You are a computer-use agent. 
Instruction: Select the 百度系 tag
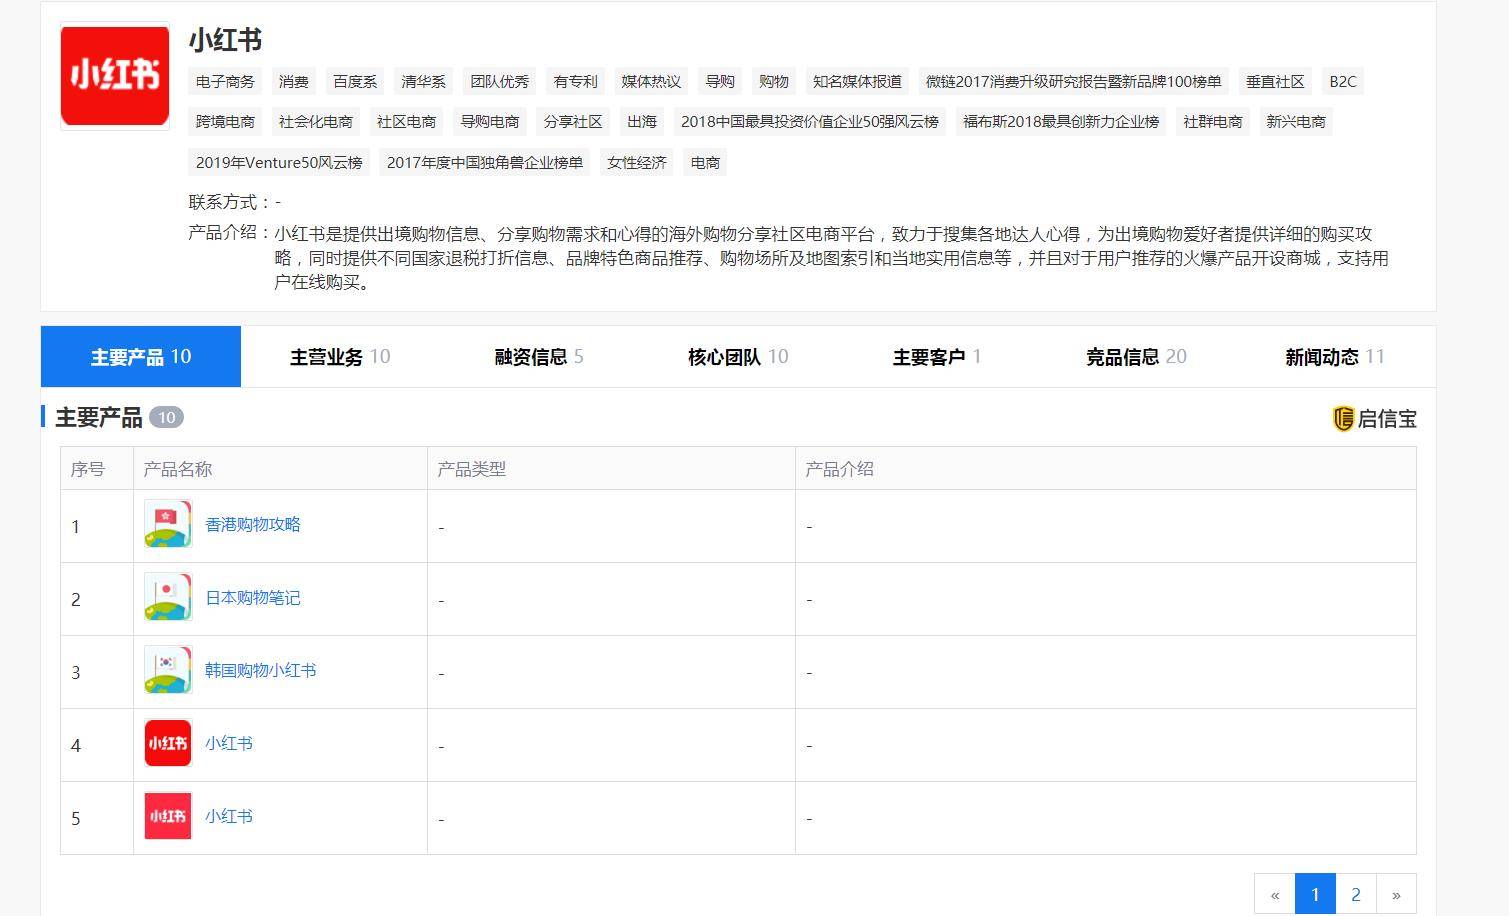click(355, 82)
